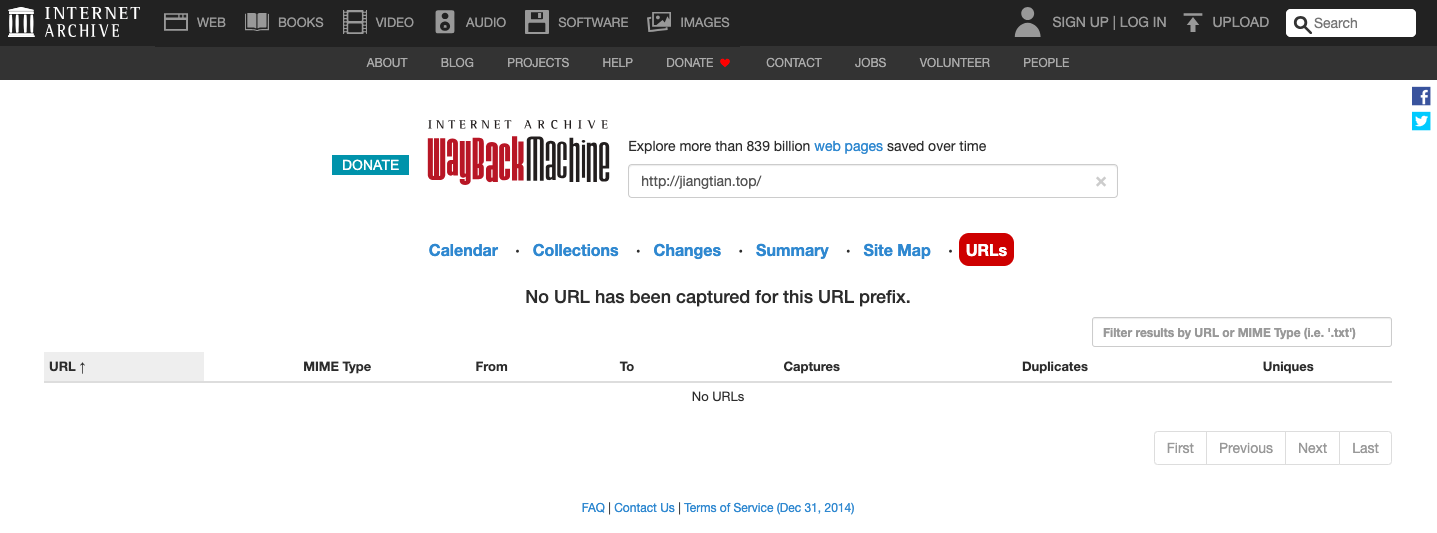This screenshot has height=533, width=1437.
Task: Open the Video filmstrip icon
Action: (x=354, y=22)
